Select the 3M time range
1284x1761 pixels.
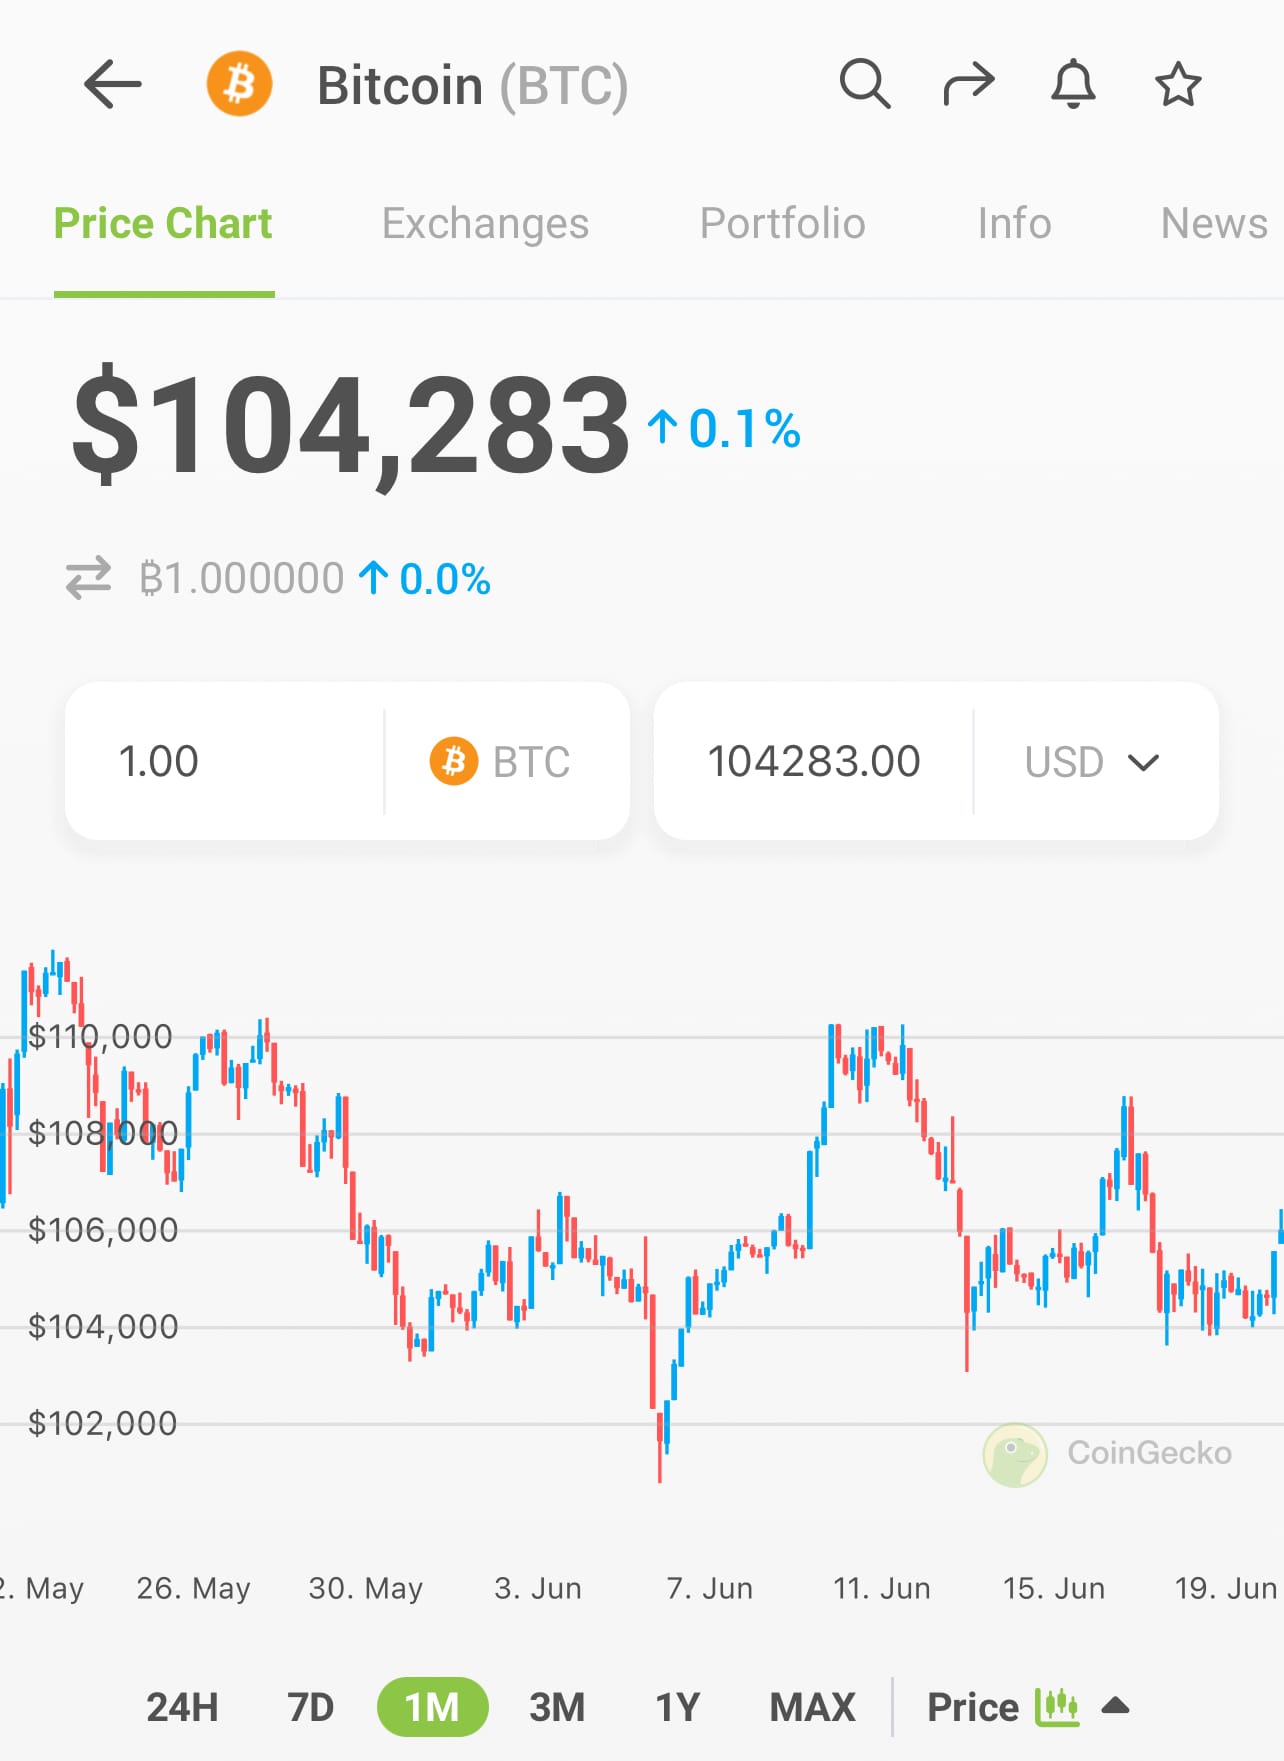[557, 1707]
